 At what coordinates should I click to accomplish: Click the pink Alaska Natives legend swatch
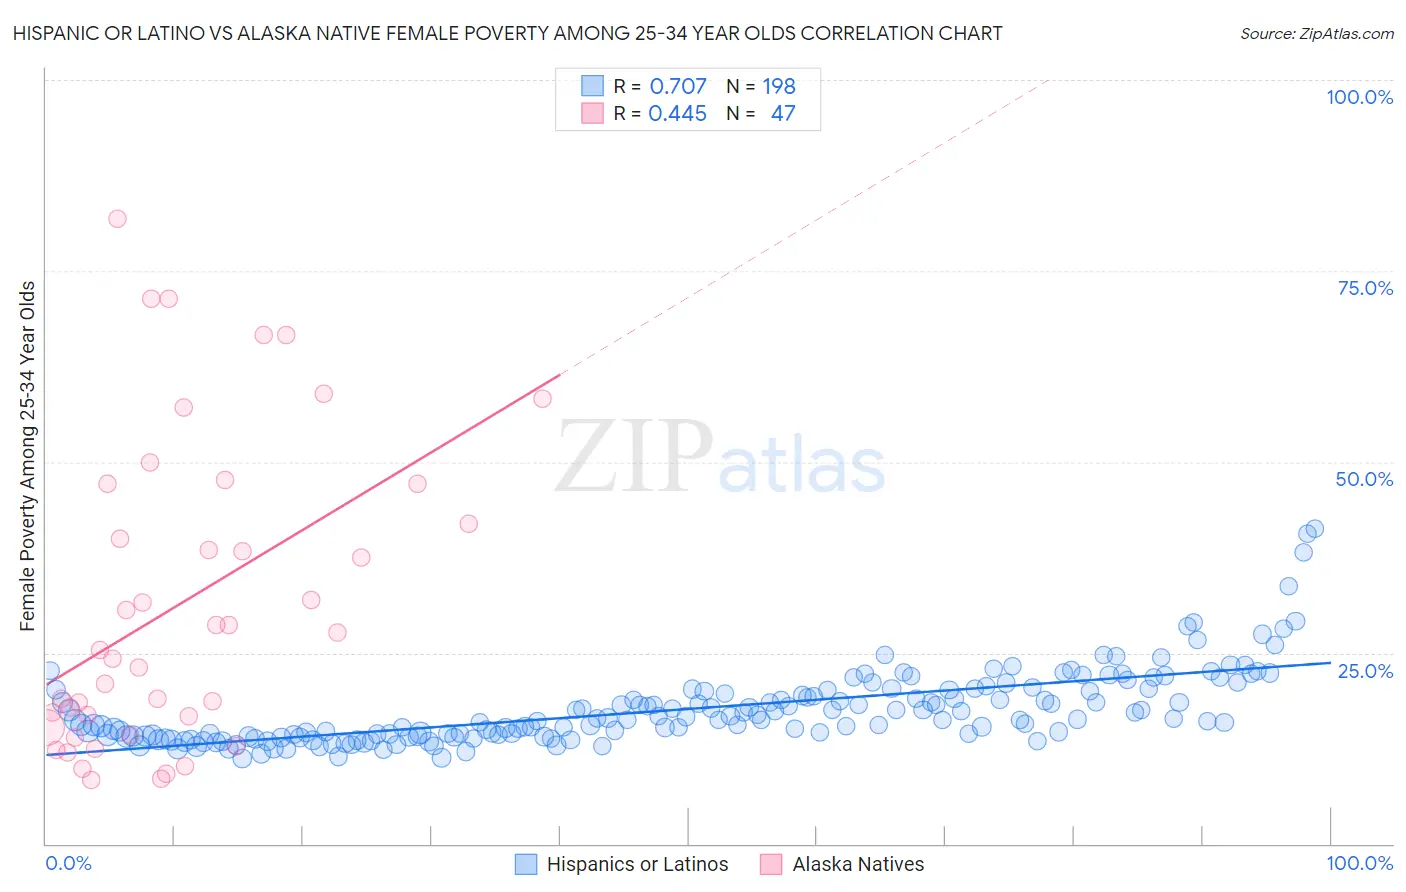(x=771, y=864)
